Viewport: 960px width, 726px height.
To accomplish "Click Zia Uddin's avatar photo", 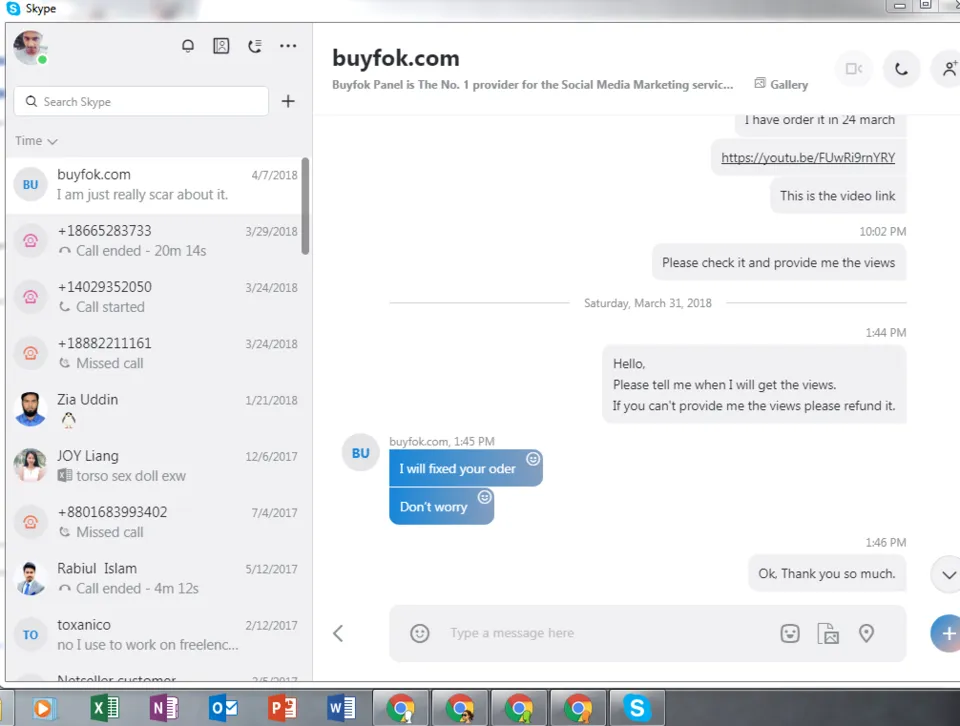I will click(x=30, y=410).
